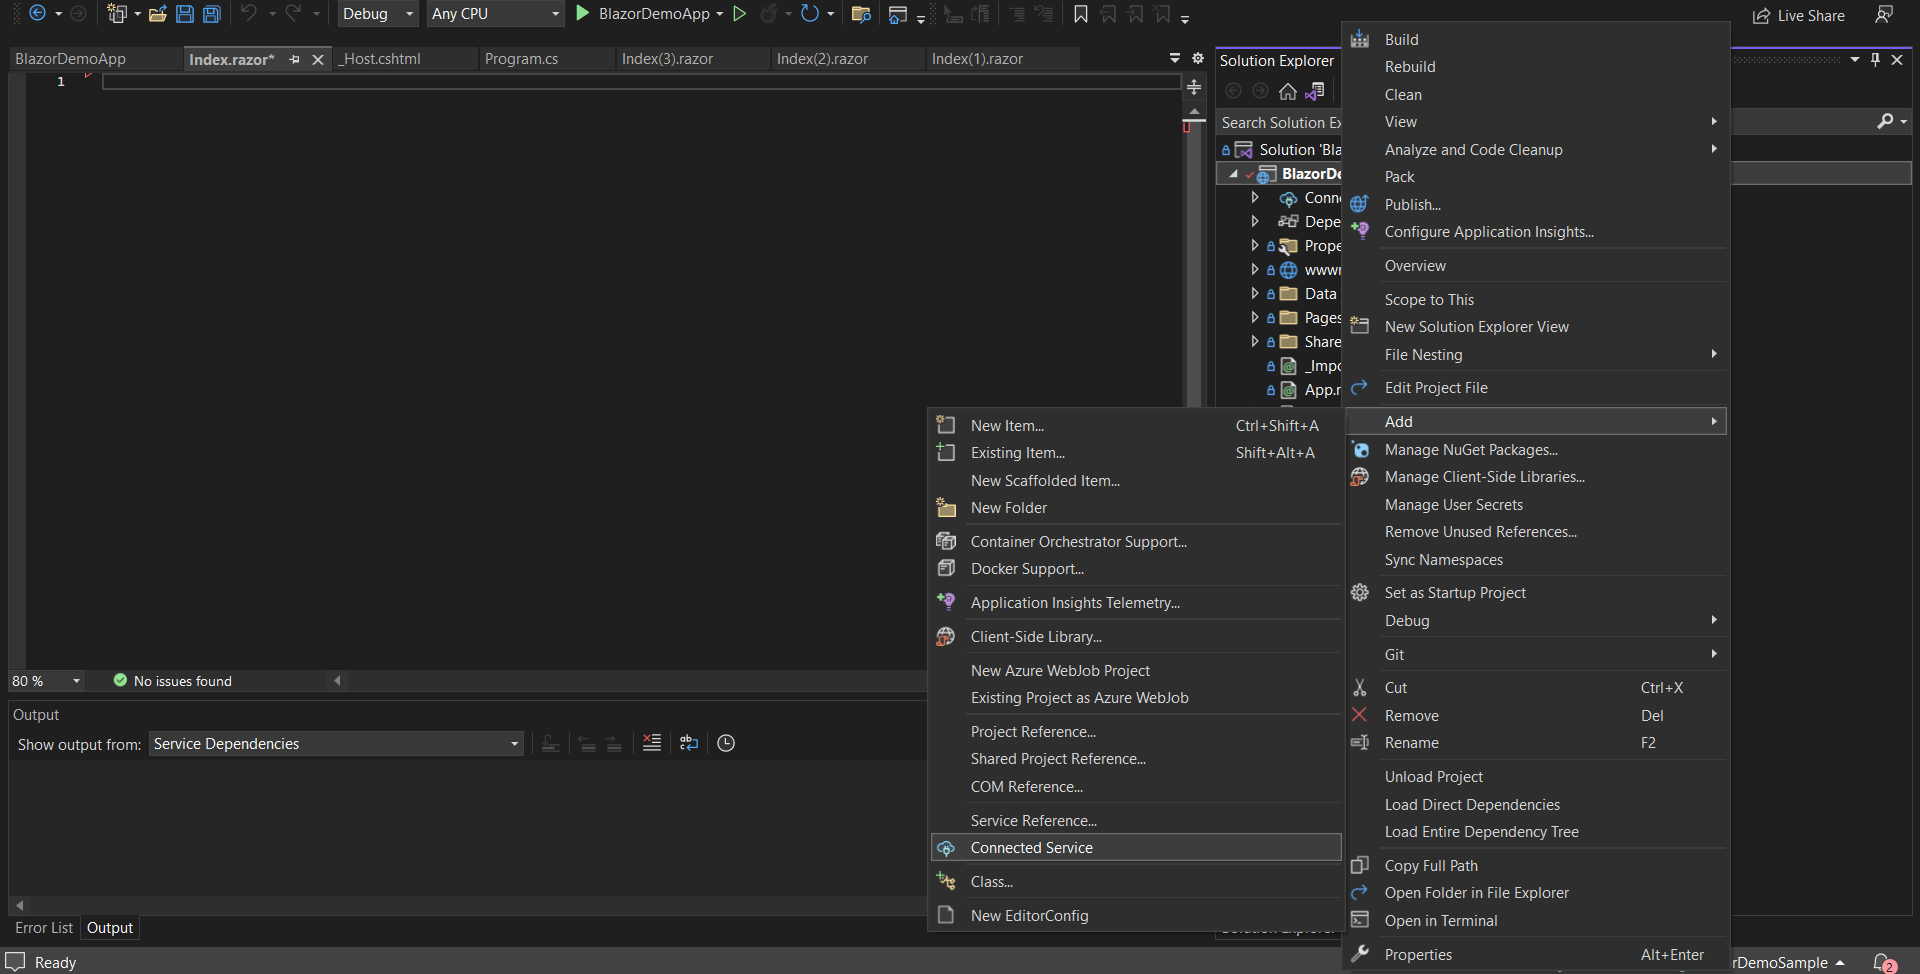Image resolution: width=1920 pixels, height=974 pixels.
Task: Trigger Hot Reload with the flame icon
Action: [768, 14]
